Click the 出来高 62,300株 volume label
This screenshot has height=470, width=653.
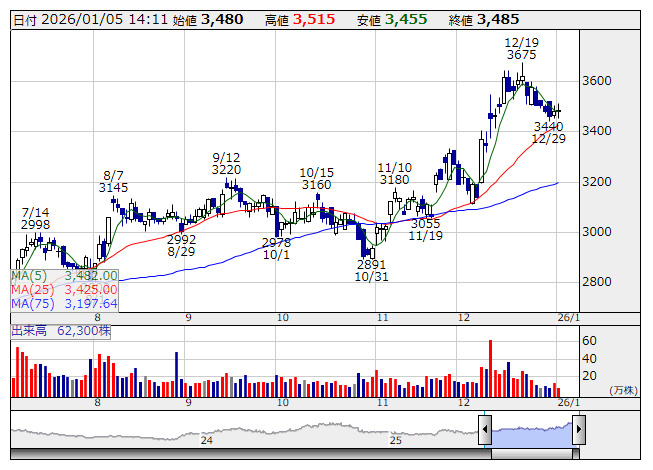pyautogui.click(x=61, y=331)
